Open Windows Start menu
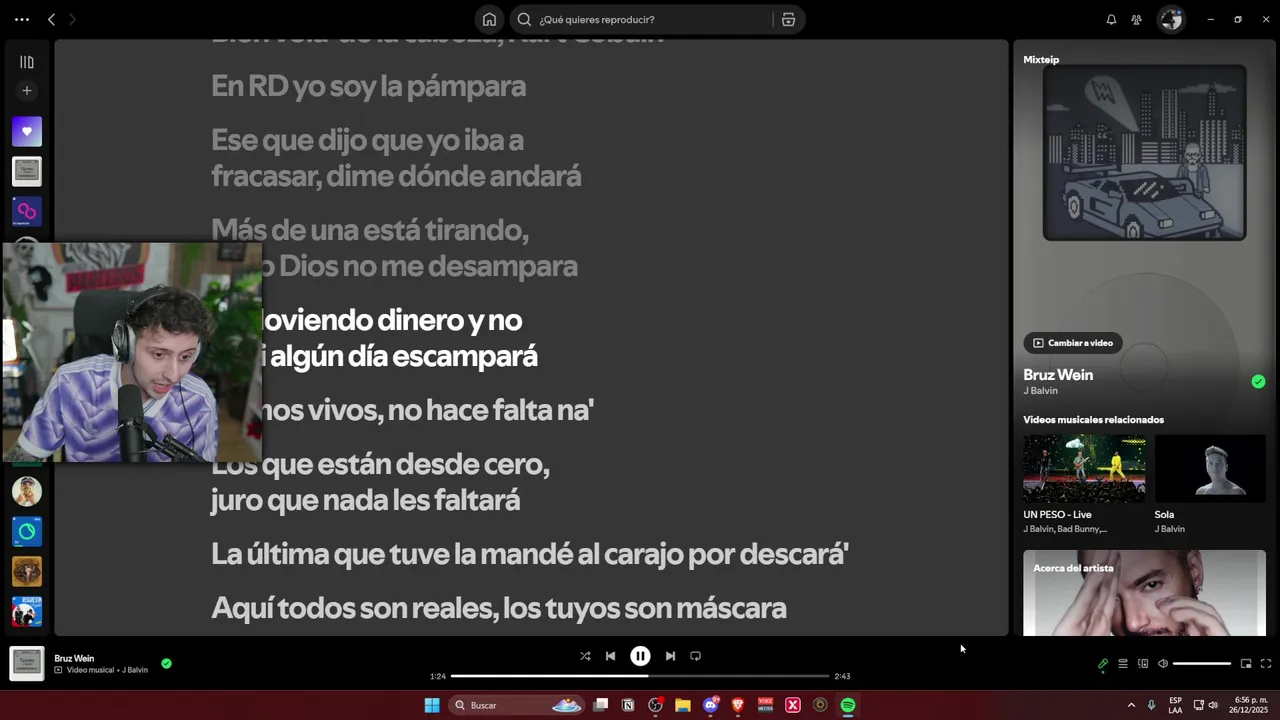 tap(432, 705)
